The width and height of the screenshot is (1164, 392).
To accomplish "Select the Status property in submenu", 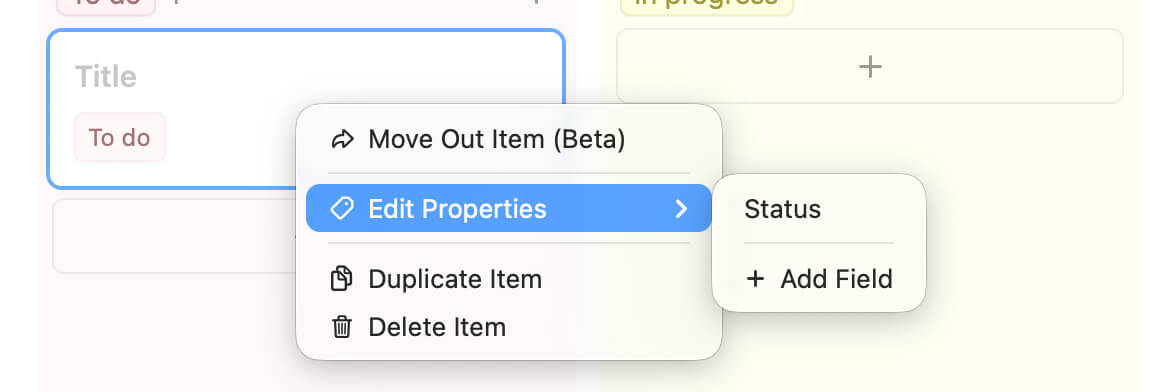I will click(x=782, y=209).
